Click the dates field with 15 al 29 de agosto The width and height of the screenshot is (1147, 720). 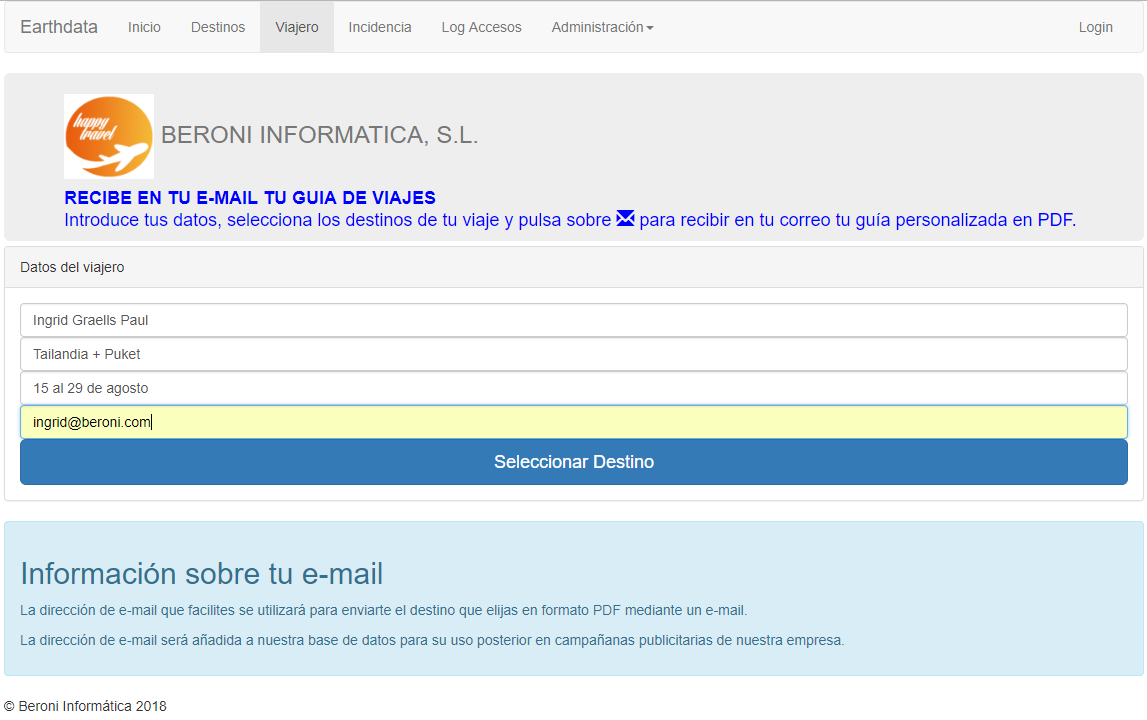(x=573, y=388)
